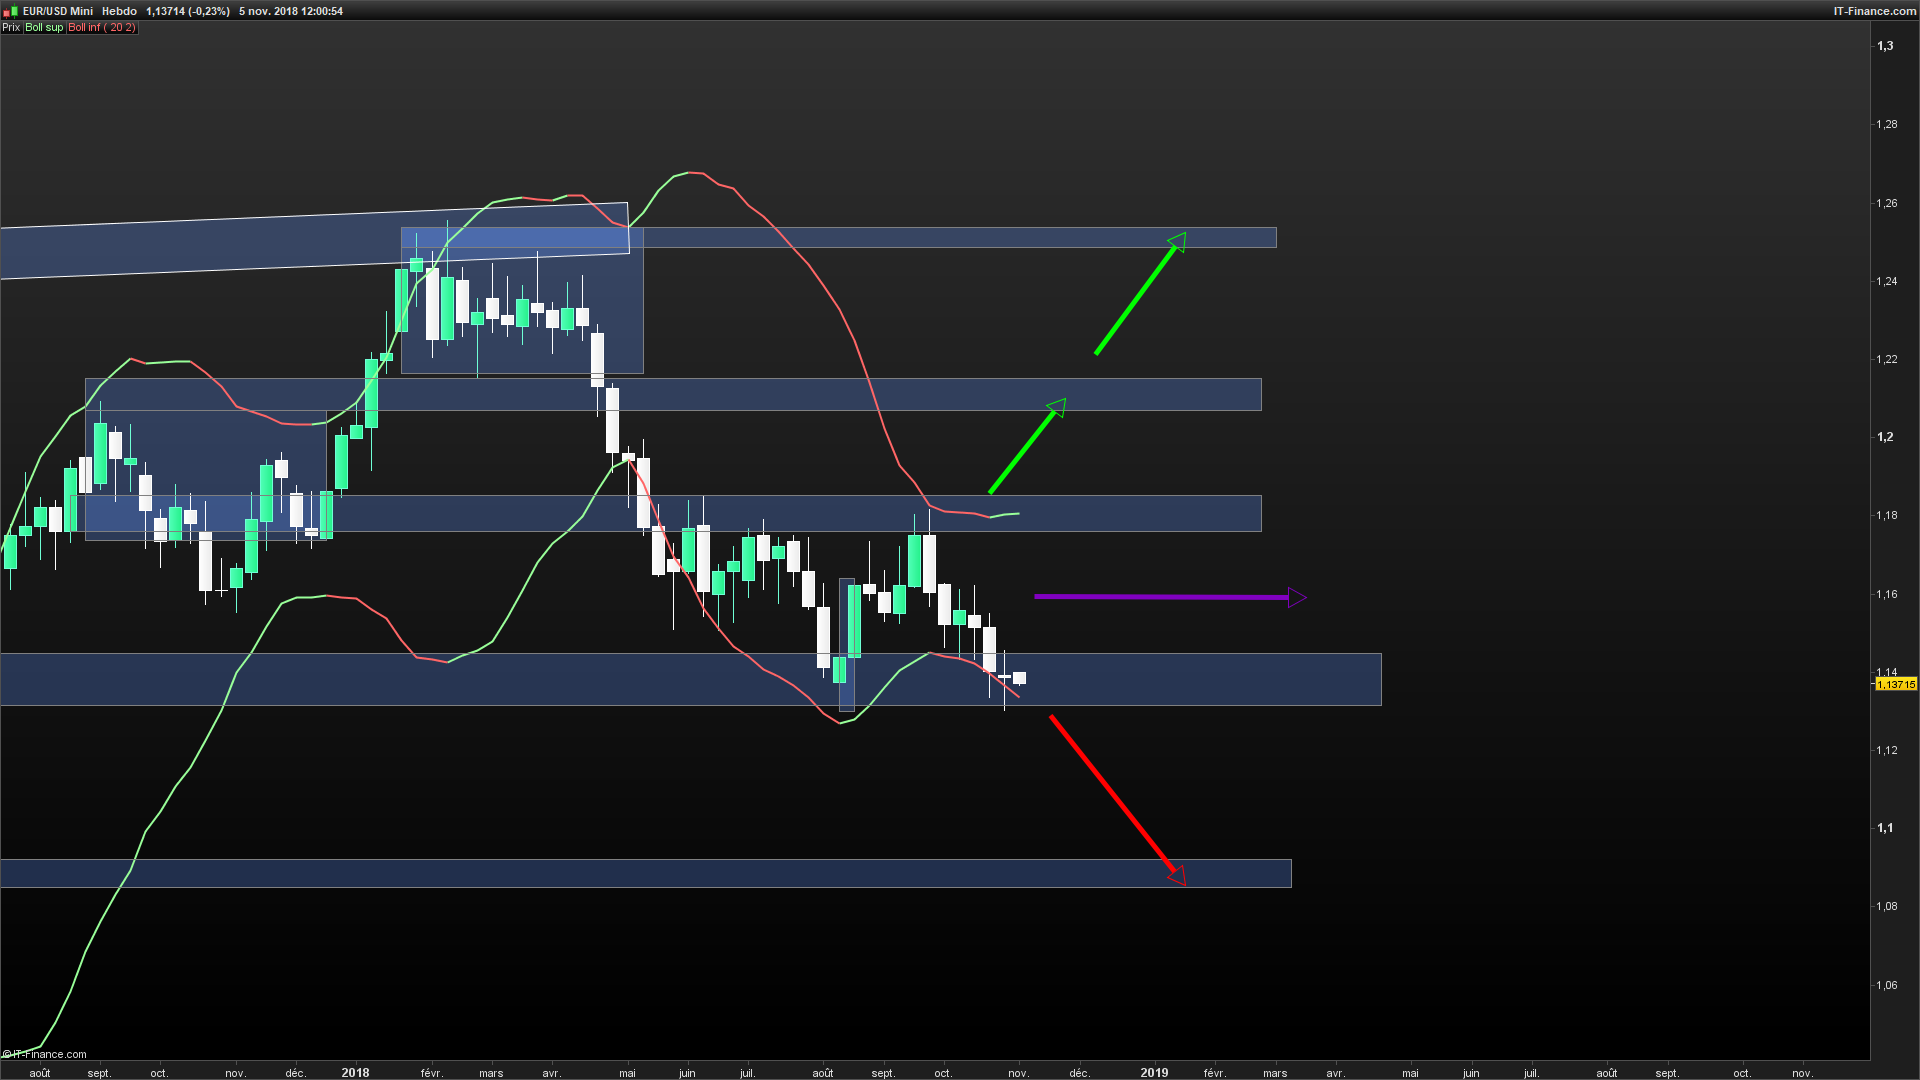Image resolution: width=1920 pixels, height=1080 pixels.
Task: Click the price and percent change readout
Action: [188, 11]
